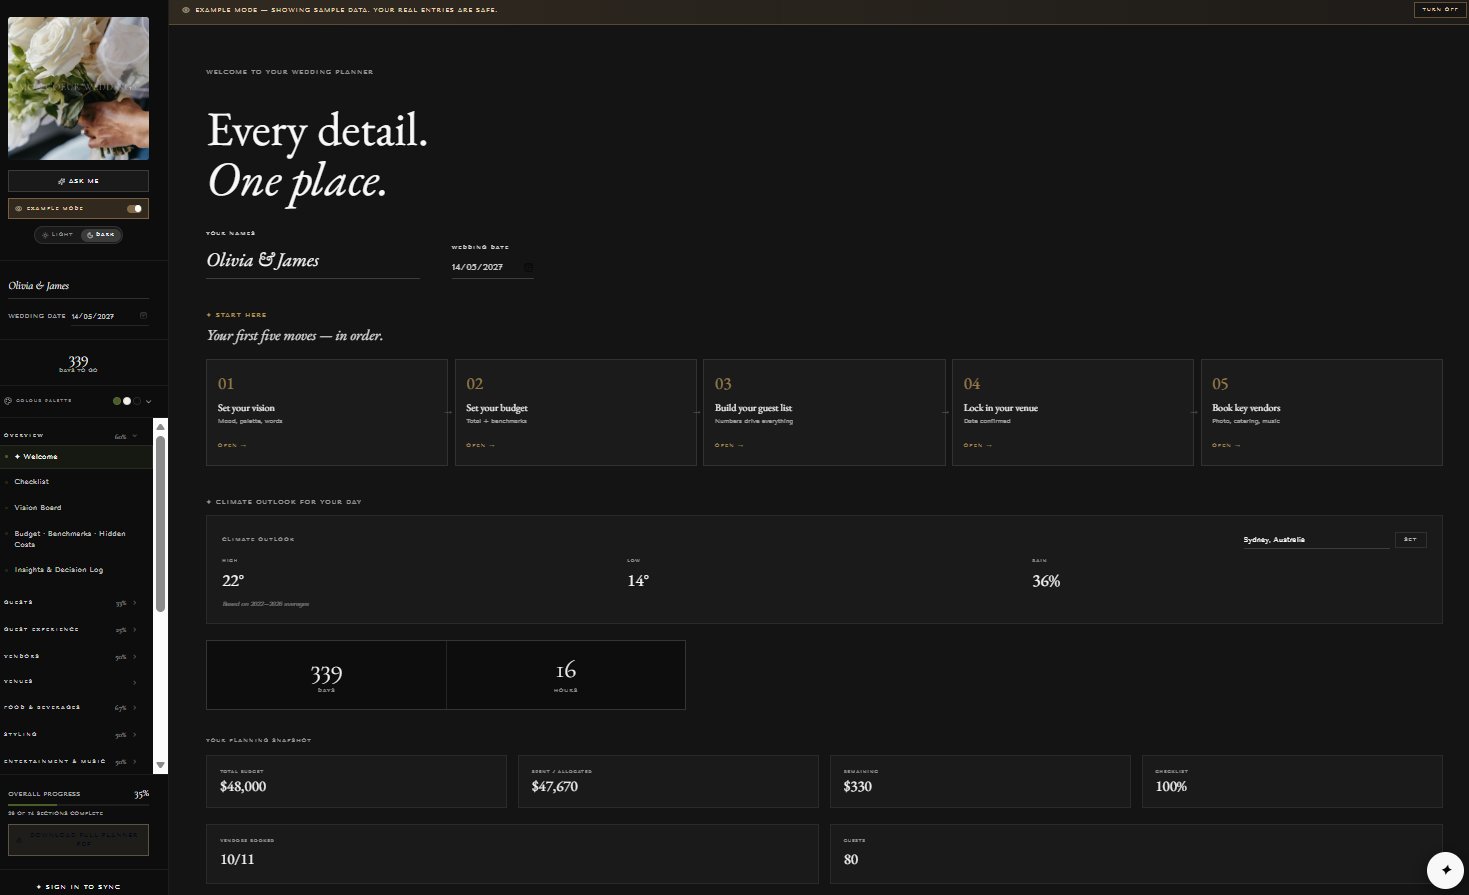The height and width of the screenshot is (895, 1469).
Task: Open Set your vision card
Action: (x=326, y=412)
